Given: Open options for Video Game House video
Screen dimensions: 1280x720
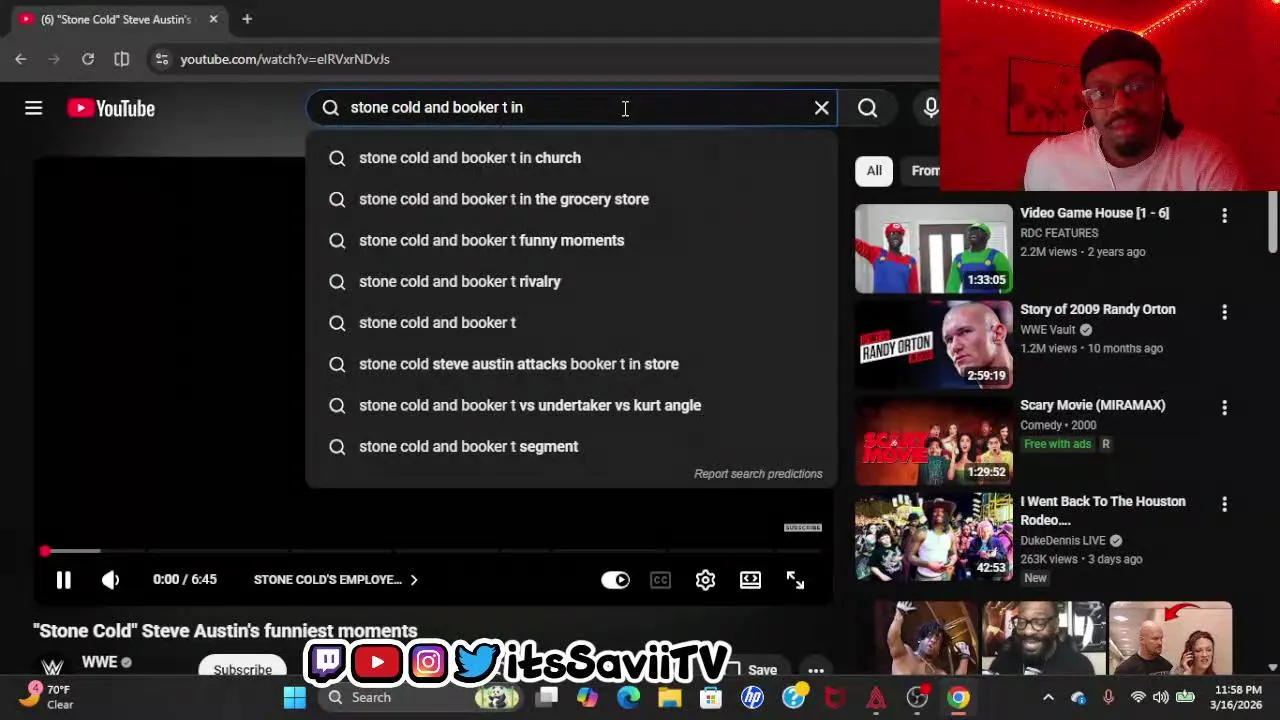Looking at the screenshot, I should pos(1224,215).
